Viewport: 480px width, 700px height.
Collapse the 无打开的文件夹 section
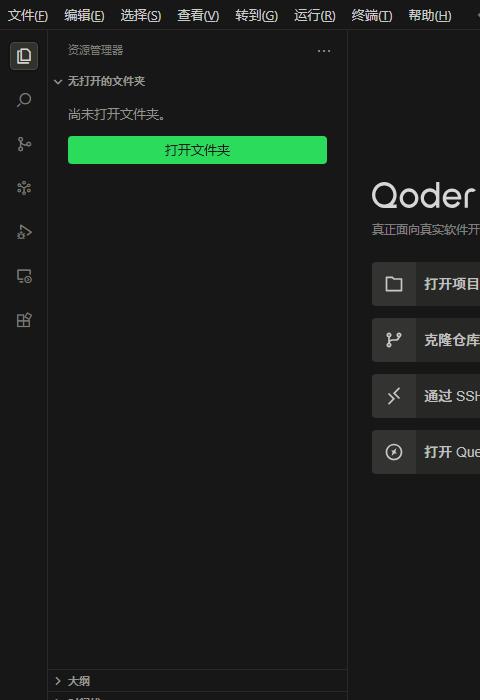click(106, 81)
